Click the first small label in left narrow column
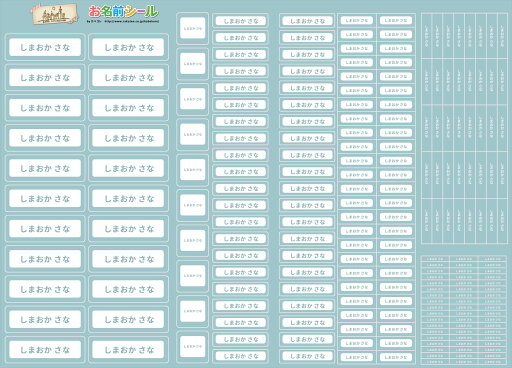 357,20
